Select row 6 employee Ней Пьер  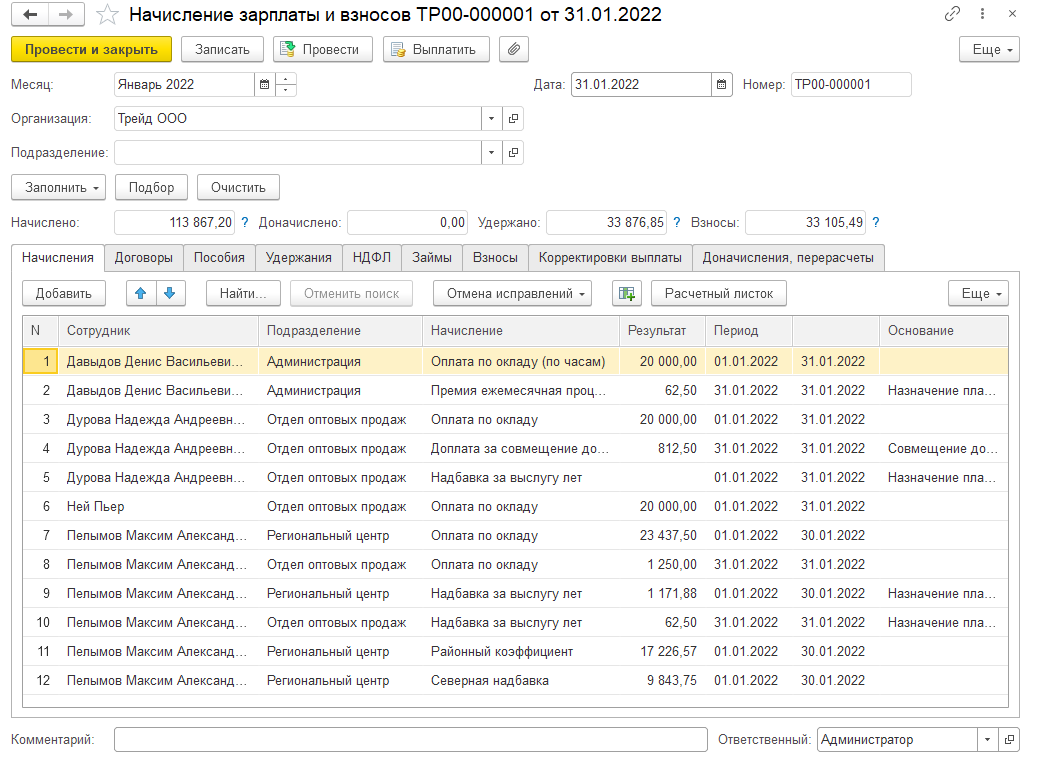96,507
